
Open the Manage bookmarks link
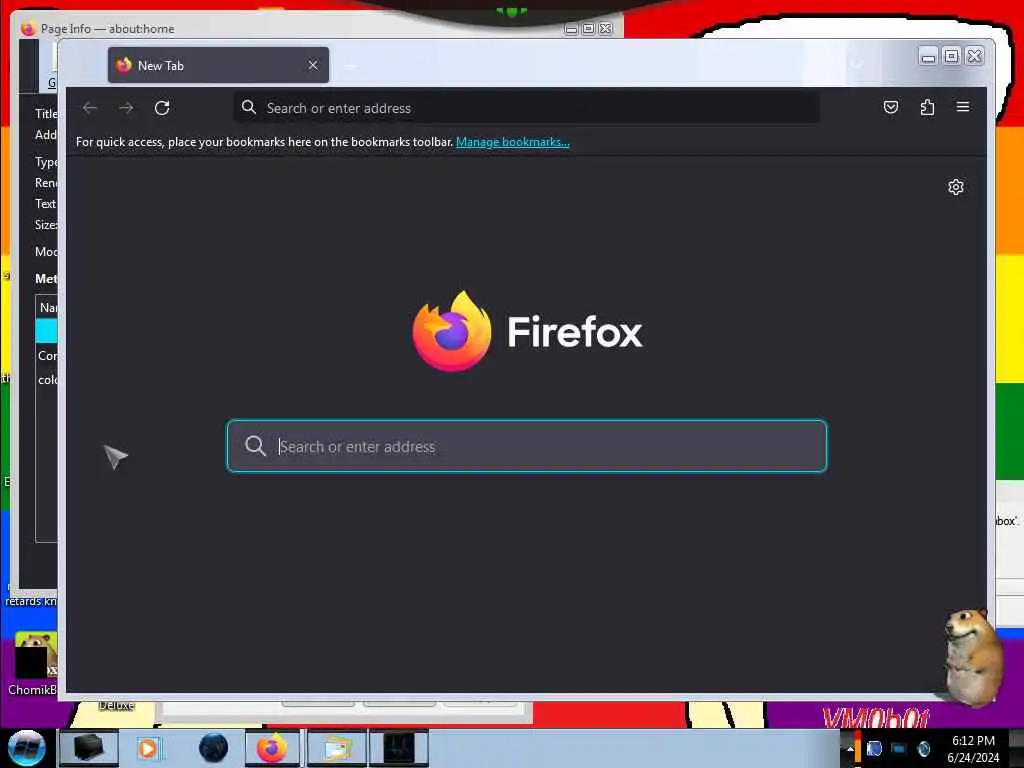point(513,142)
